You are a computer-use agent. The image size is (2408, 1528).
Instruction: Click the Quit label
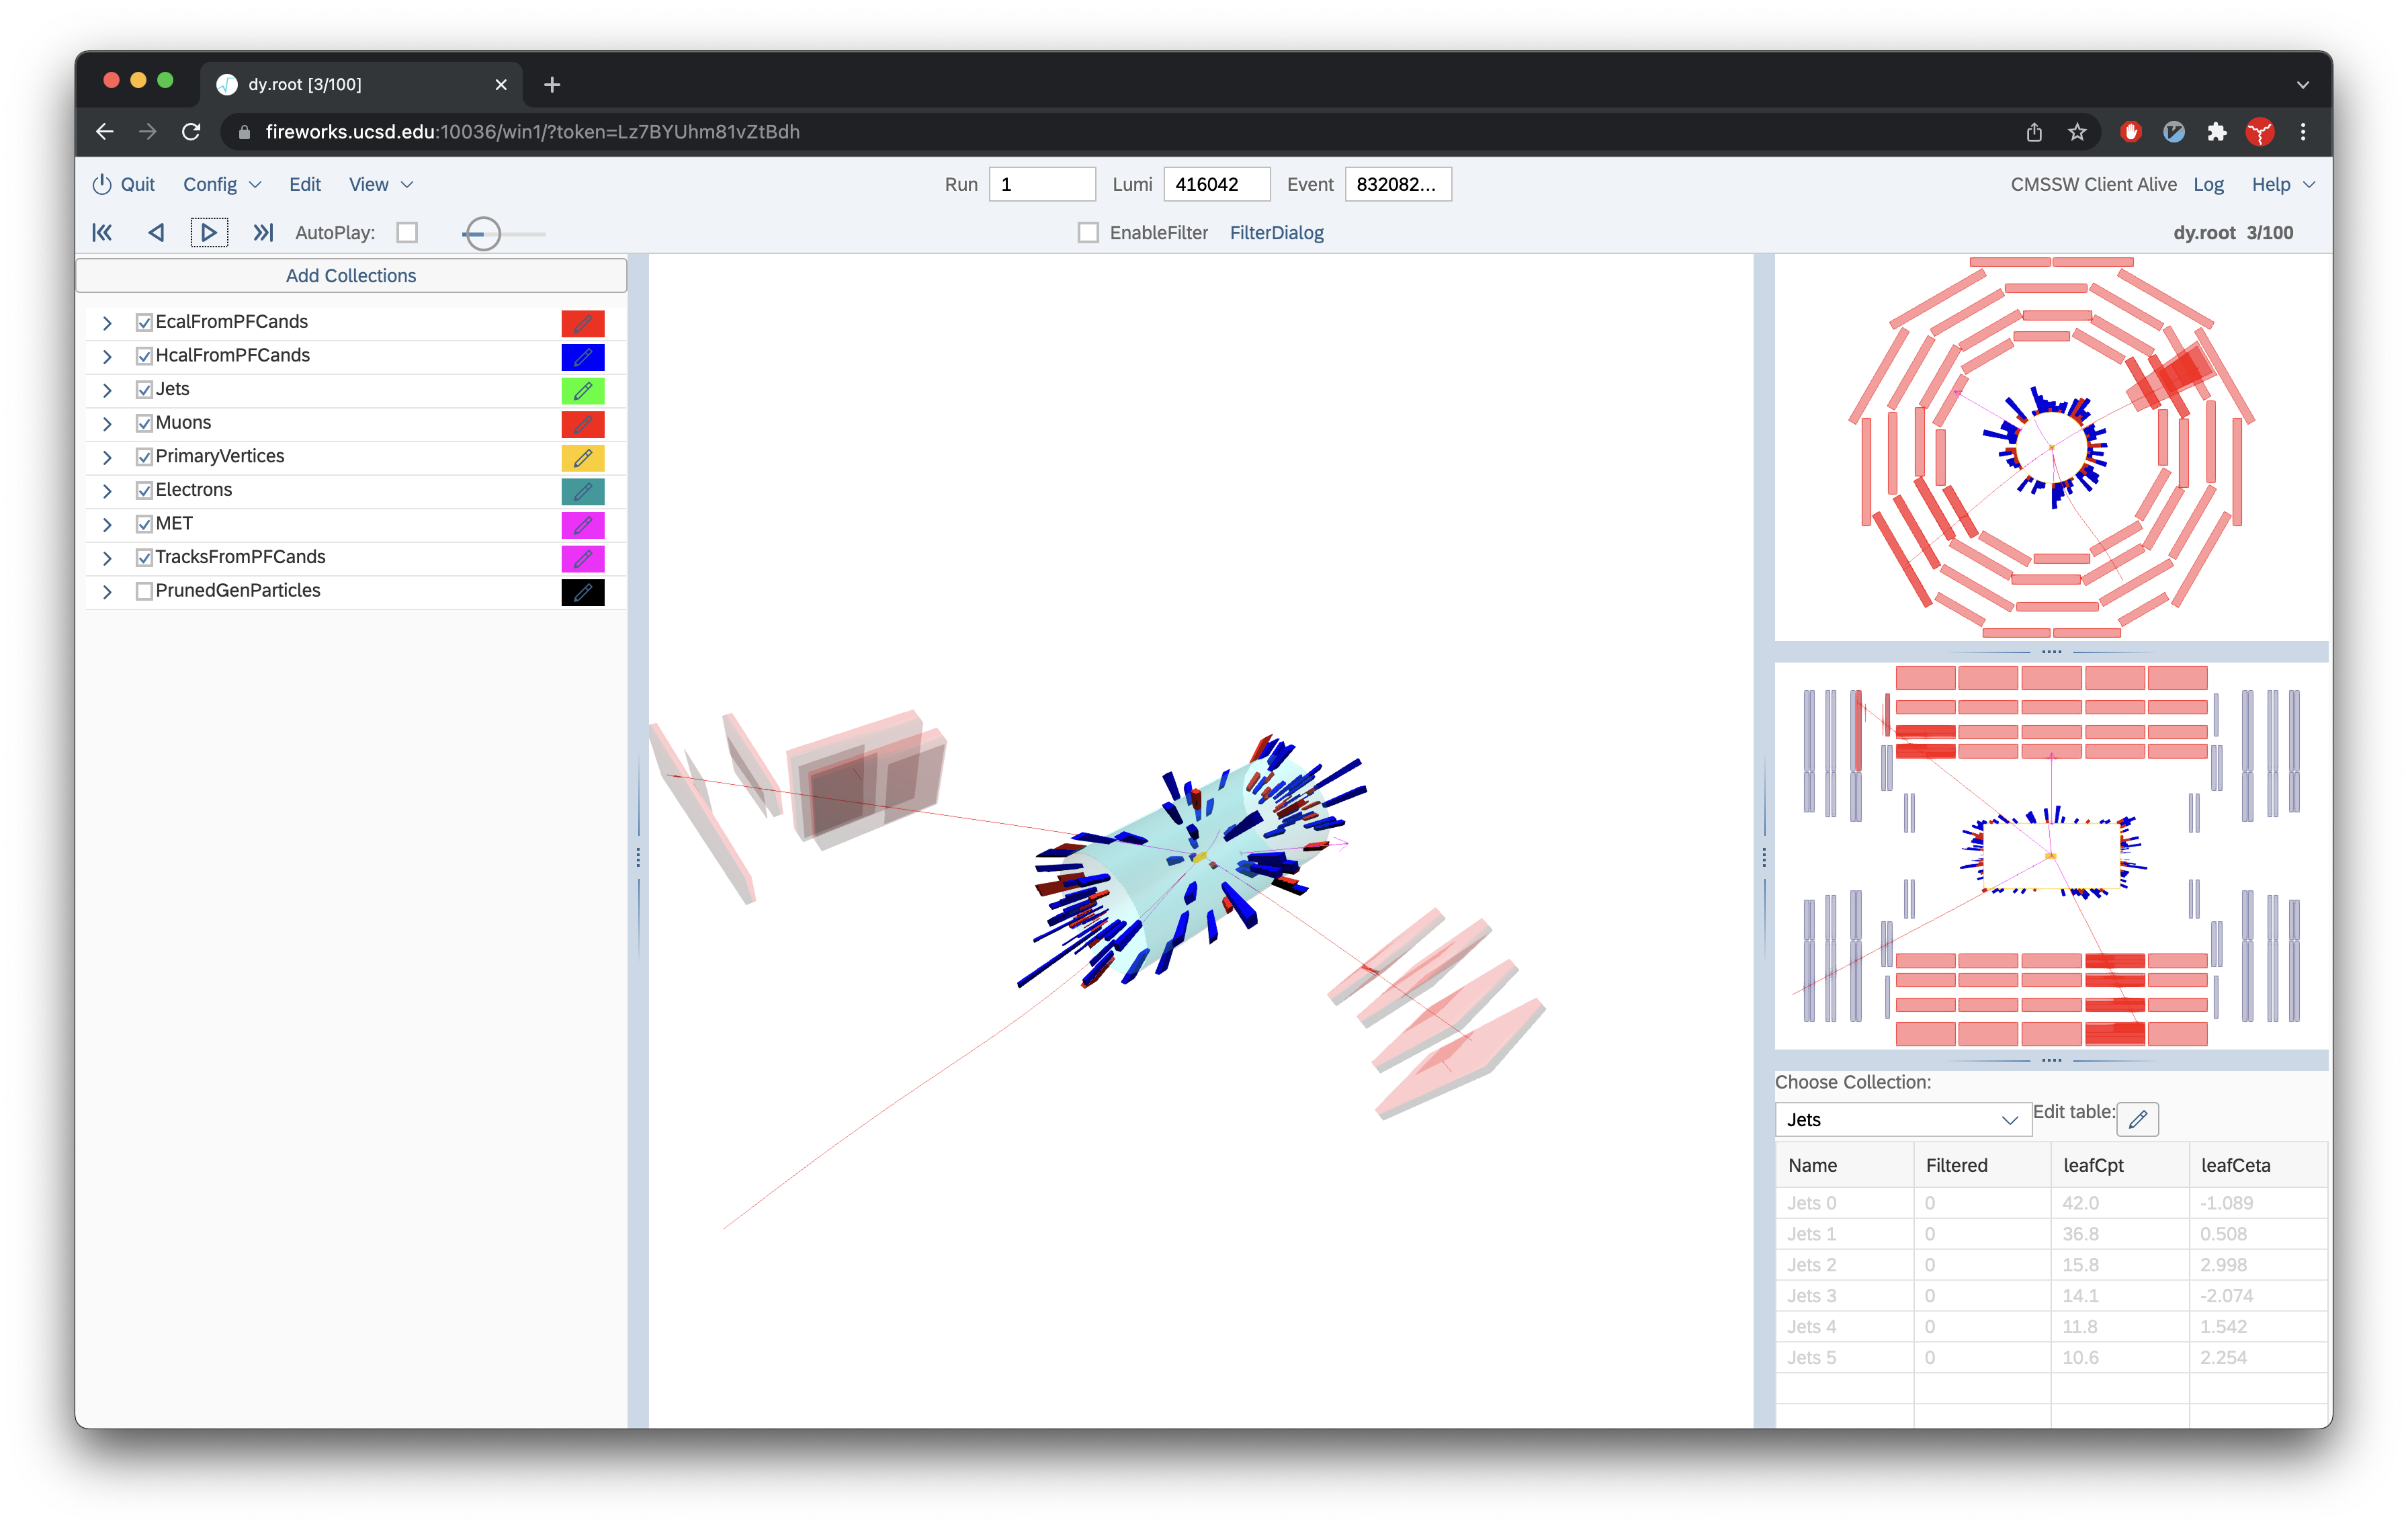click(138, 184)
